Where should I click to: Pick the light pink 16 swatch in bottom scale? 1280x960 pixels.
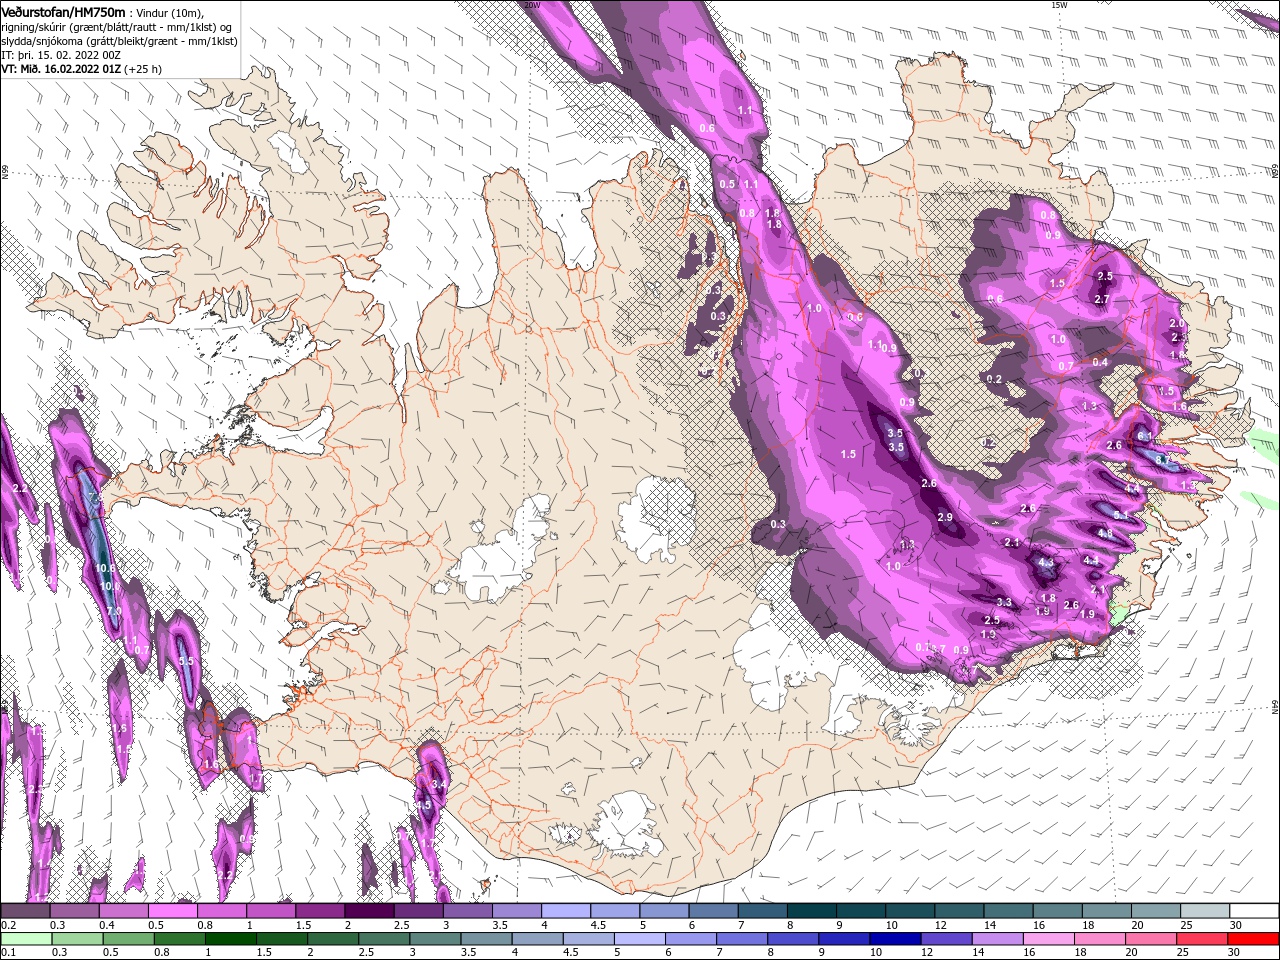[1049, 939]
